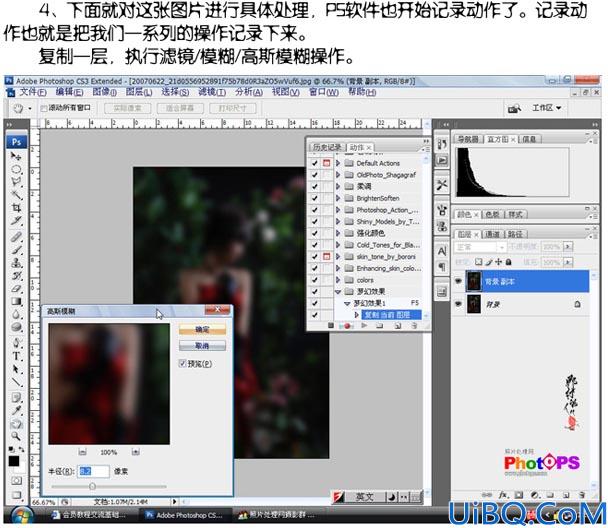Select the Healing Brush tool
The image size is (608, 528).
click(x=16, y=236)
